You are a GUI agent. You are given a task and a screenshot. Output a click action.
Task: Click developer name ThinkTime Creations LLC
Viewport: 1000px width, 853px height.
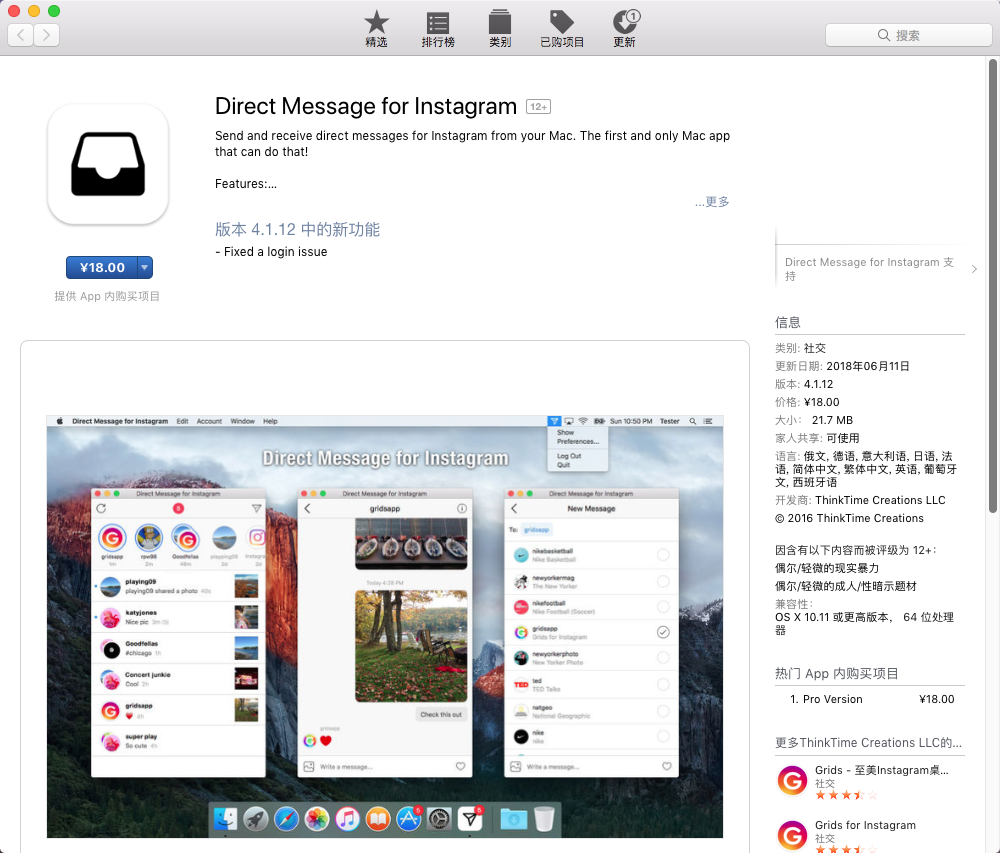880,500
